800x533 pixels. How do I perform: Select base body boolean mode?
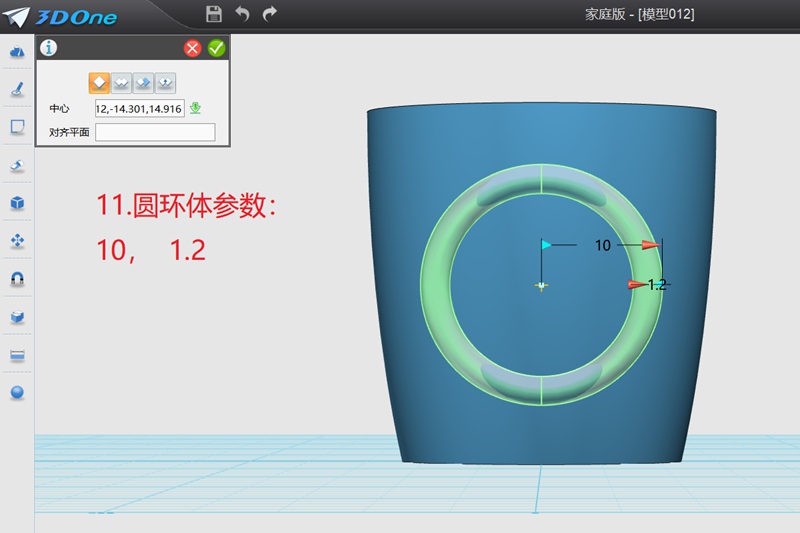click(99, 83)
